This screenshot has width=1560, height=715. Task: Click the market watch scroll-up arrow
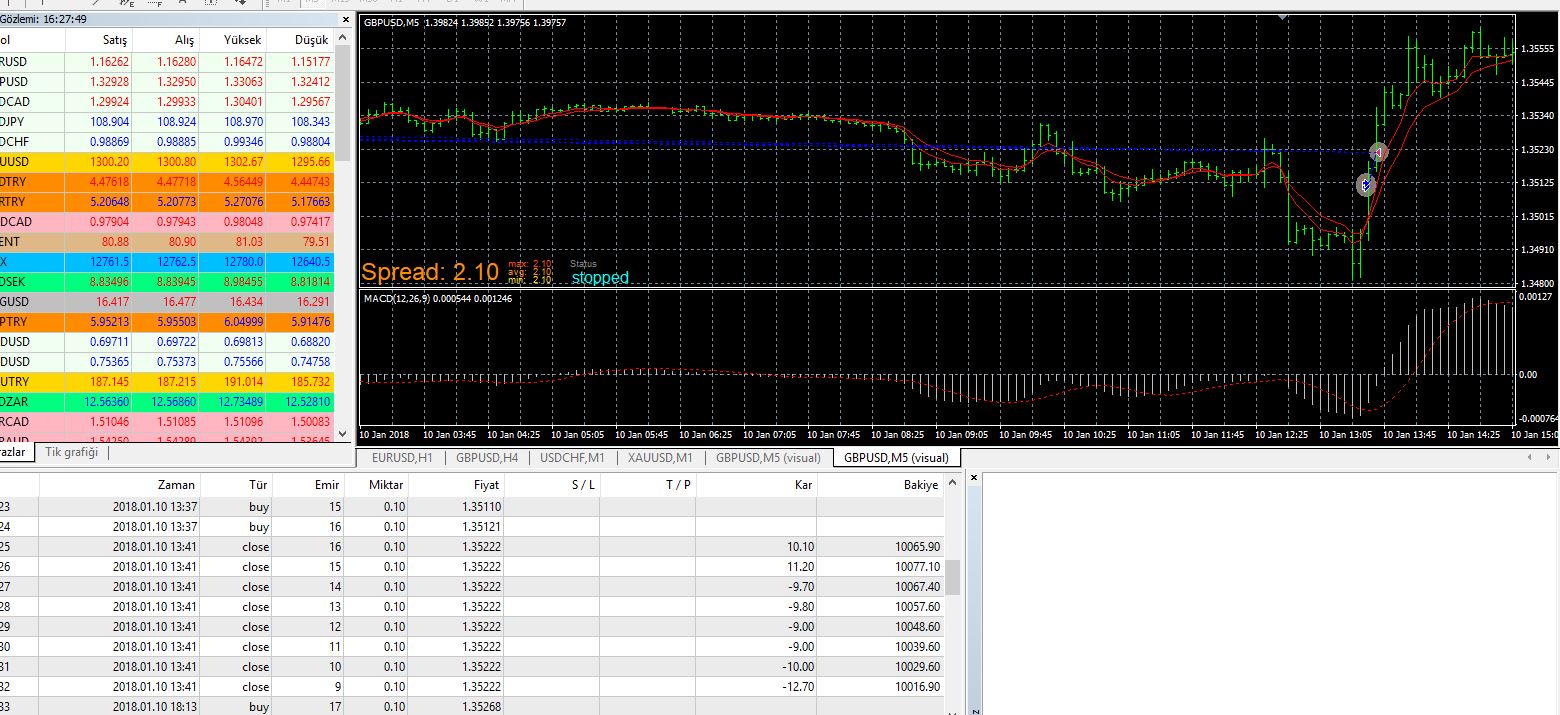pyautogui.click(x=344, y=38)
